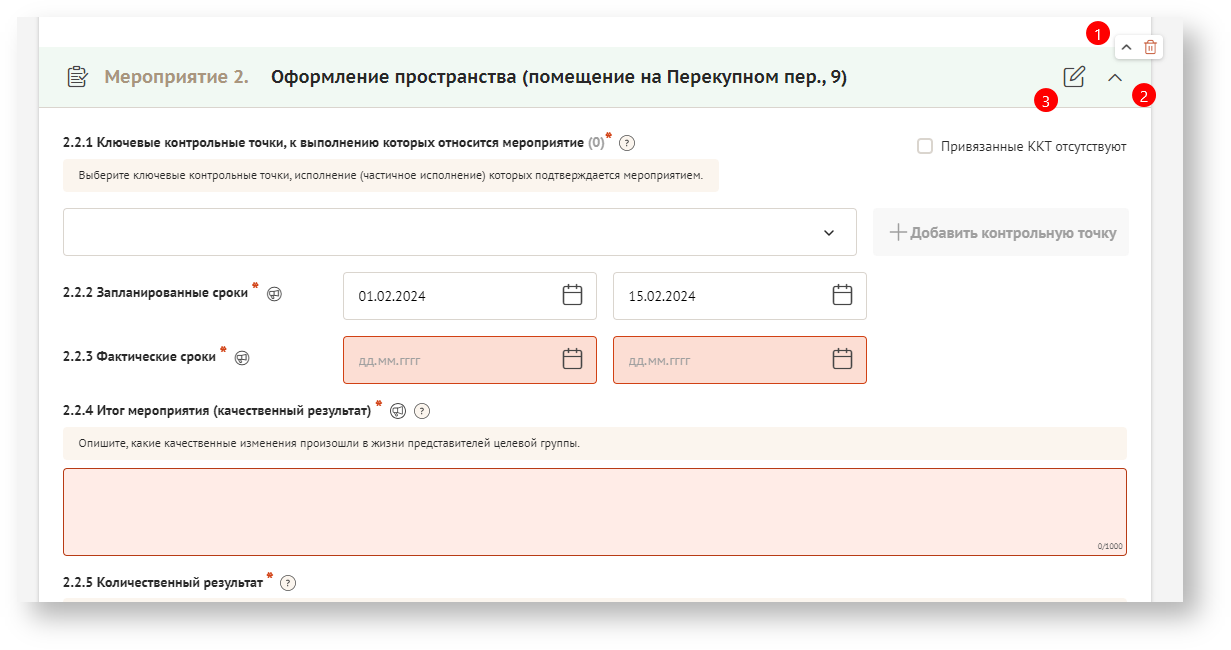Screen dimensions: 1231x650
Task: Click into the Итог мероприятия text area
Action: tap(594, 511)
